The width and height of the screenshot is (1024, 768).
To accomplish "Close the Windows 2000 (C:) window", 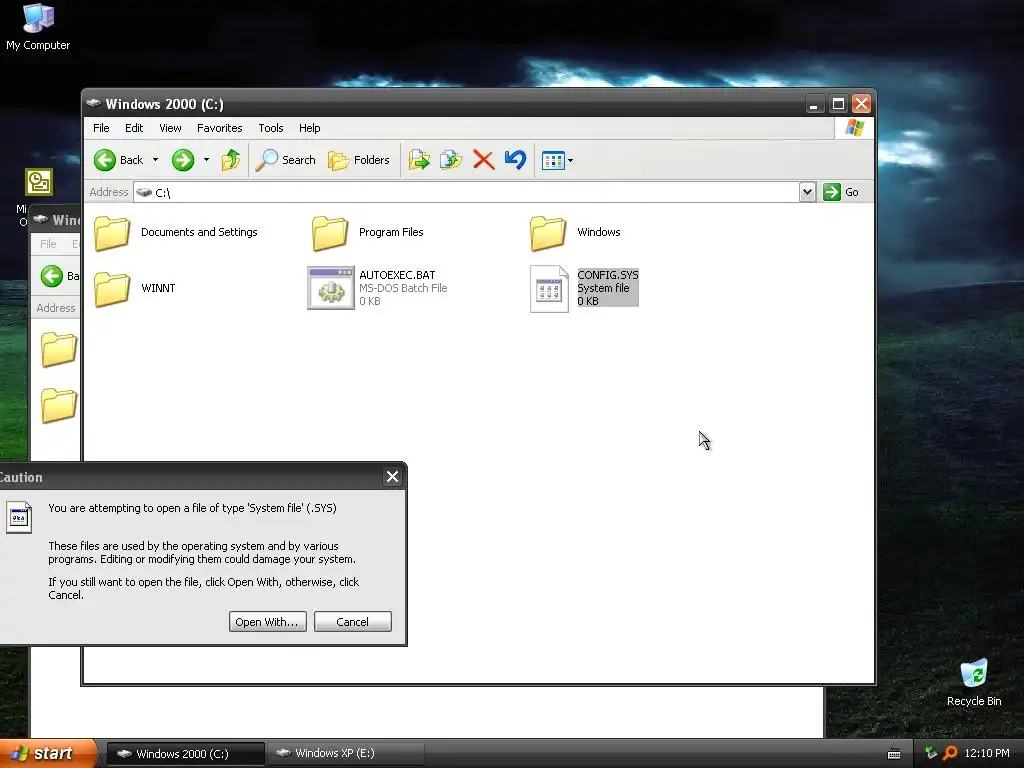I will (x=861, y=104).
